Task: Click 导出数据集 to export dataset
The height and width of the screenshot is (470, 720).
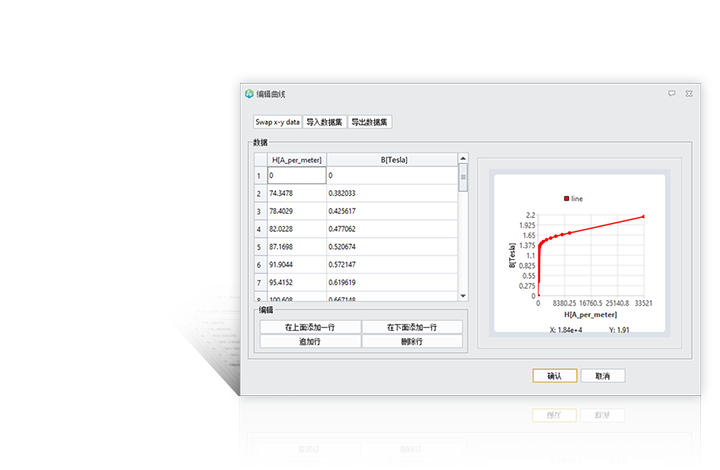Action: pyautogui.click(x=369, y=122)
